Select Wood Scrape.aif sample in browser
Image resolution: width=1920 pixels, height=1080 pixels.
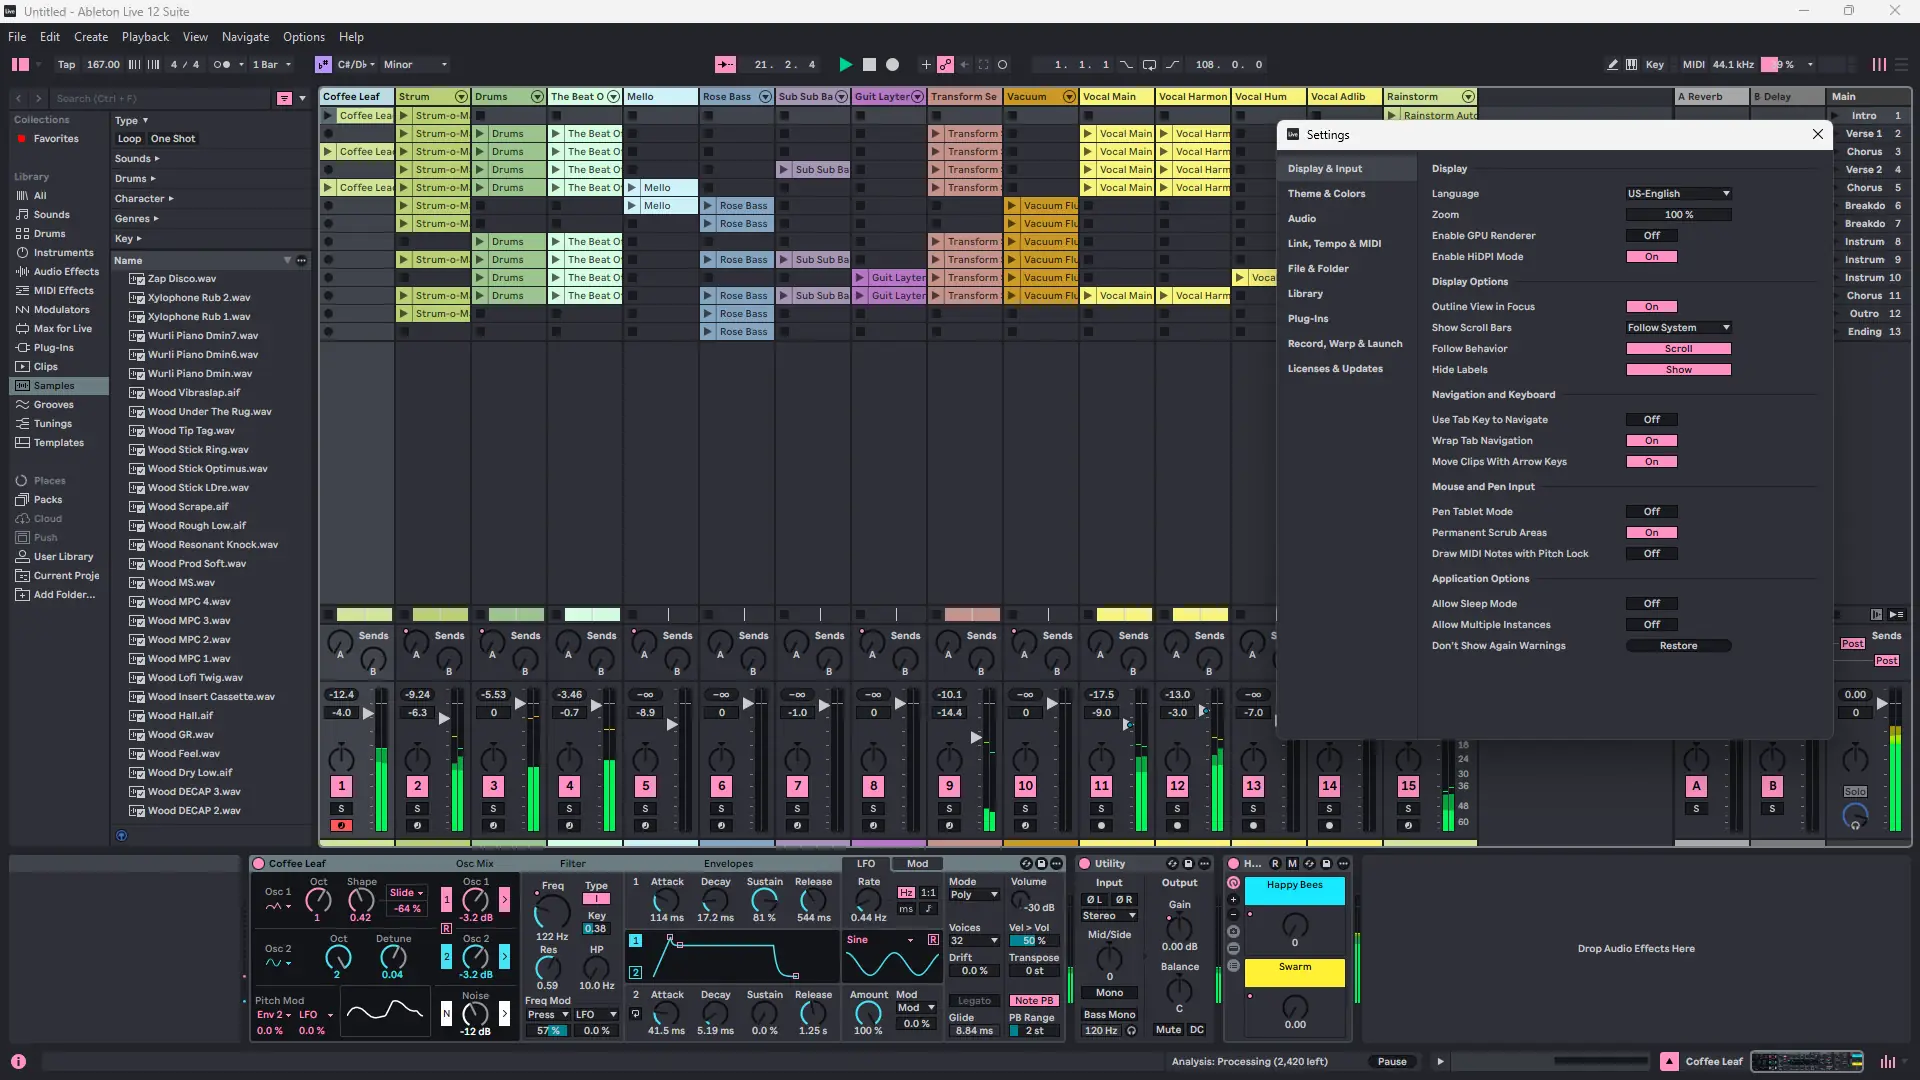tap(188, 507)
